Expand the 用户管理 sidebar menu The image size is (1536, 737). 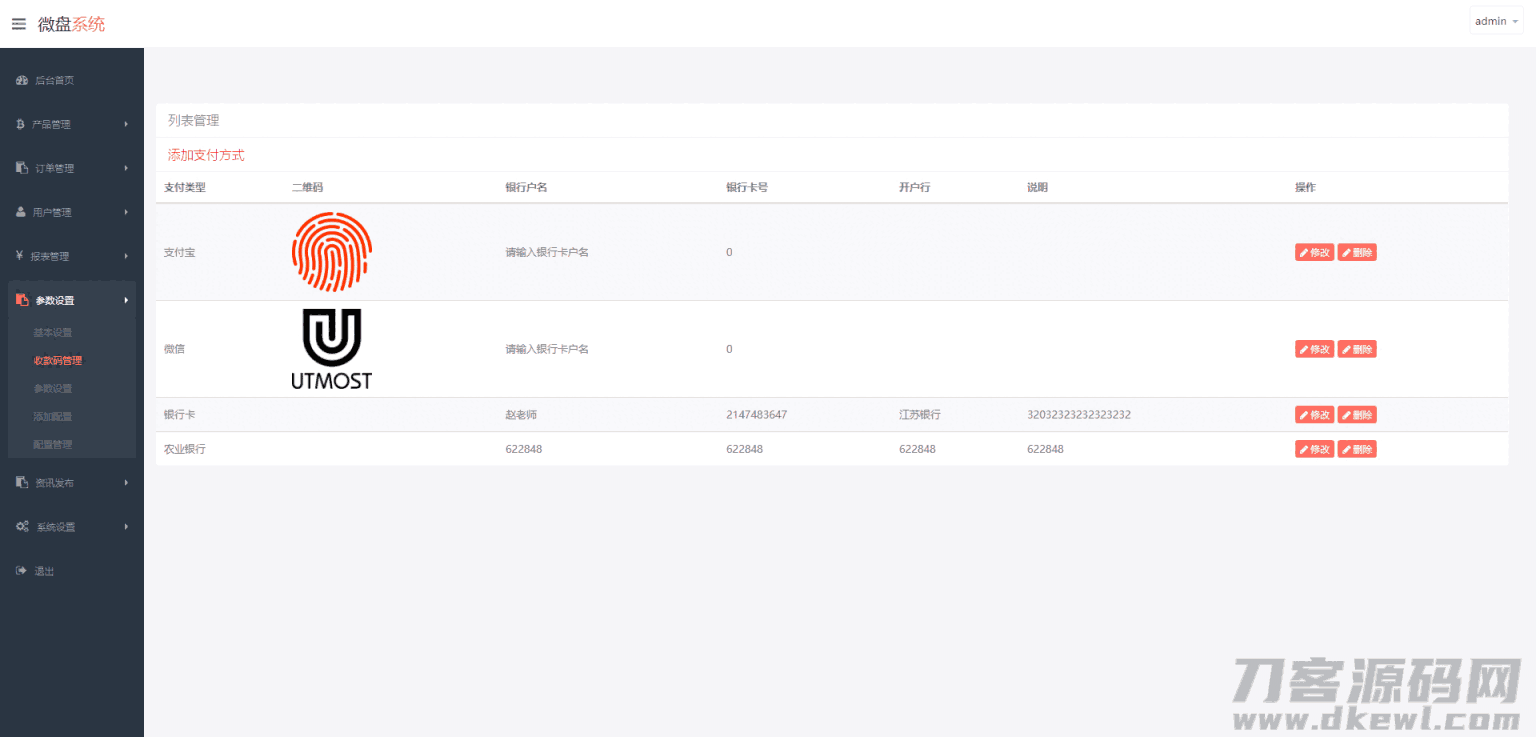(72, 212)
